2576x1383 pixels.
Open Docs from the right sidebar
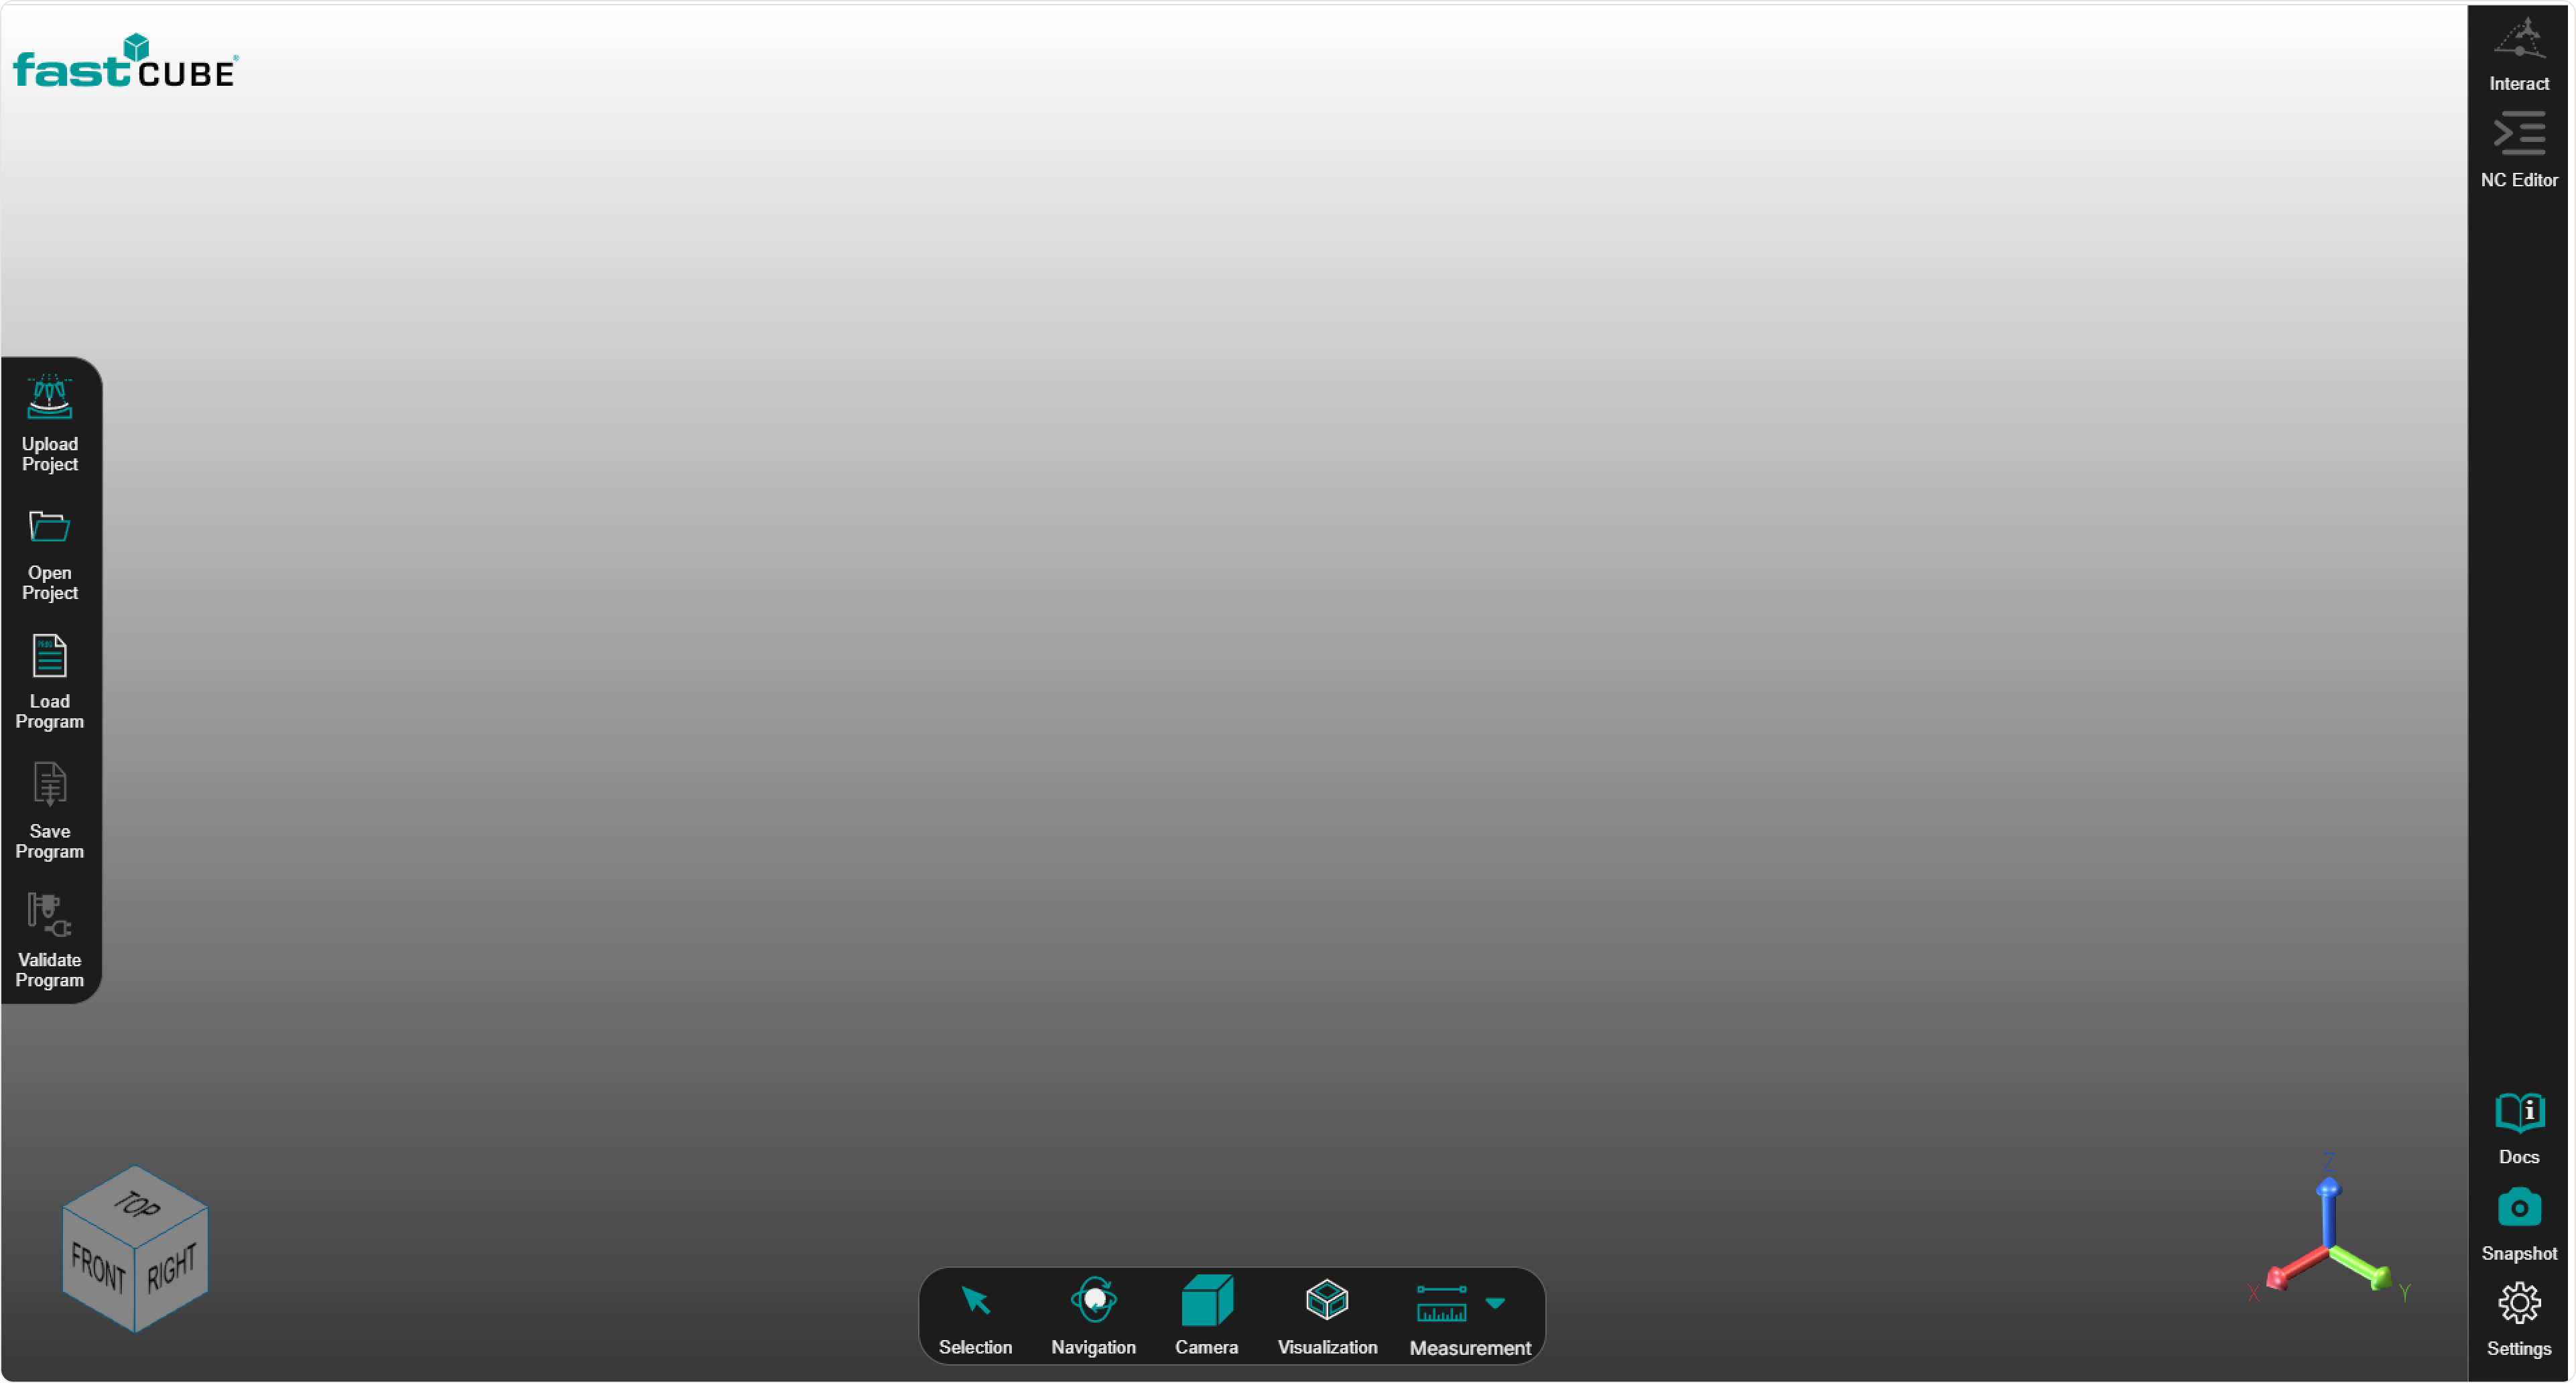[x=2518, y=1112]
